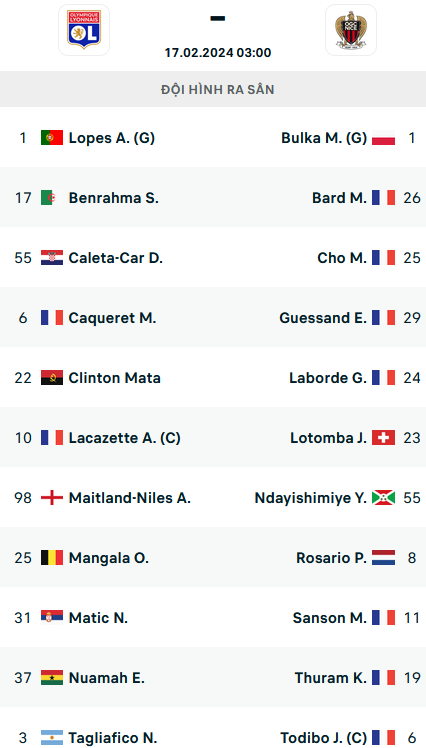Click Switzerland flag next to Lotomba J.
The image size is (426, 748).
tap(384, 437)
